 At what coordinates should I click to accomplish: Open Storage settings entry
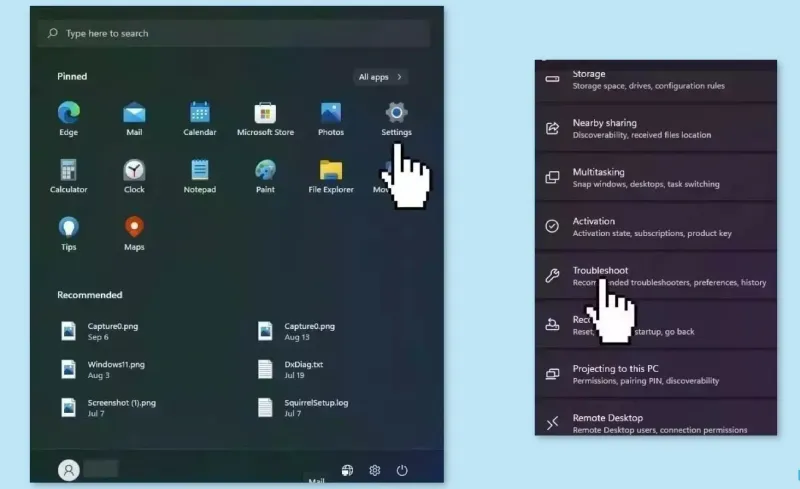656,81
